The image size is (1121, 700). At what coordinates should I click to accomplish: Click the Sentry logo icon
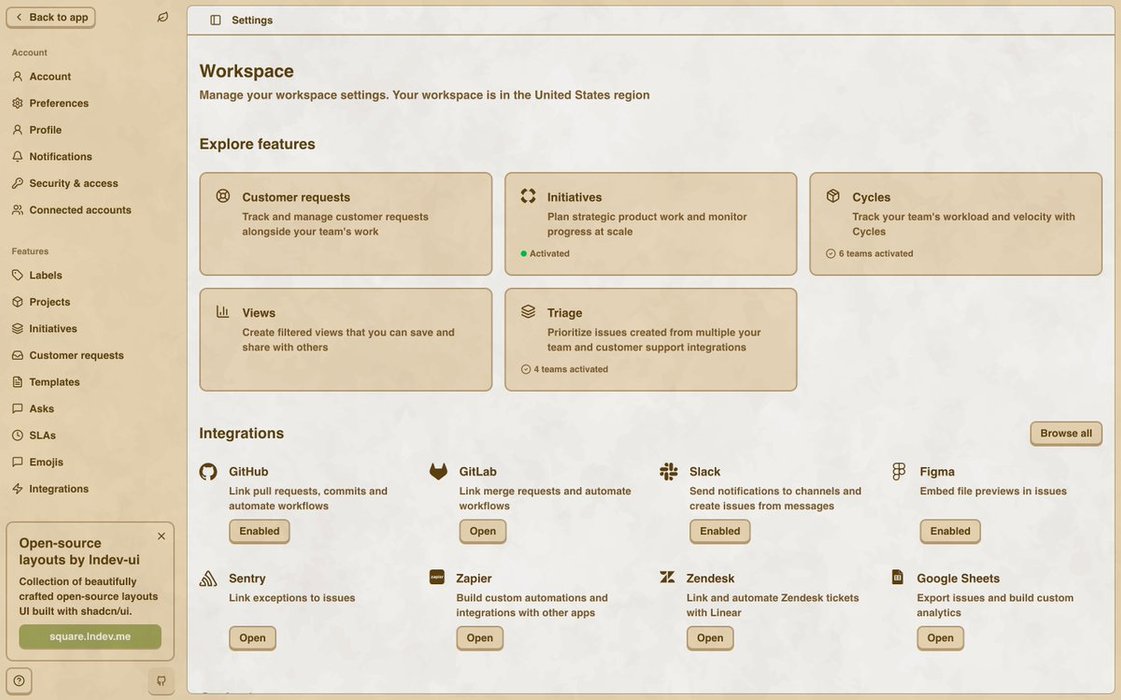pos(208,578)
